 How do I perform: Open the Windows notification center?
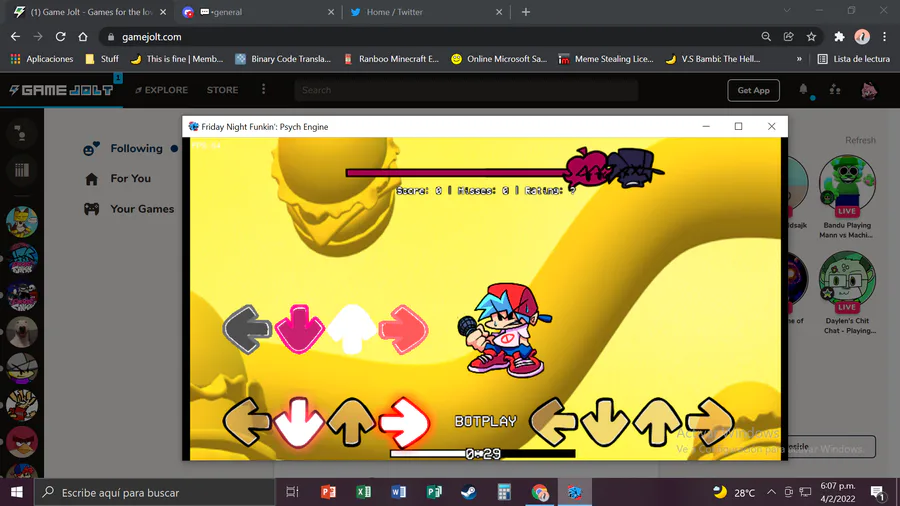(877, 492)
